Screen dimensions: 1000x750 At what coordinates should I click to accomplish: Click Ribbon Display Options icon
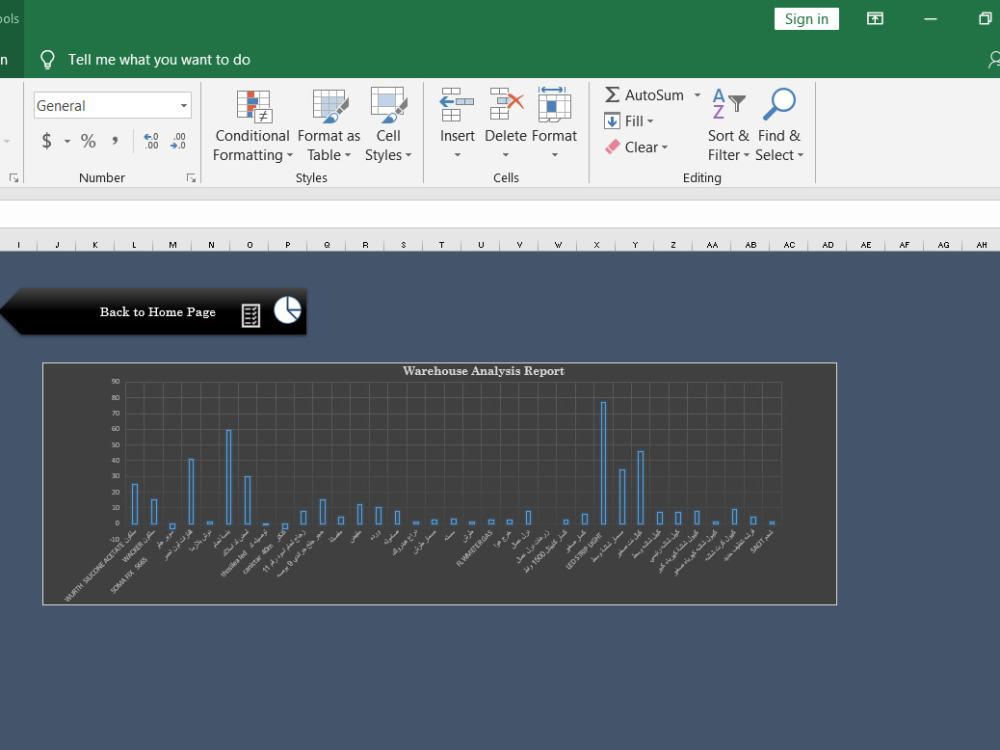click(875, 18)
